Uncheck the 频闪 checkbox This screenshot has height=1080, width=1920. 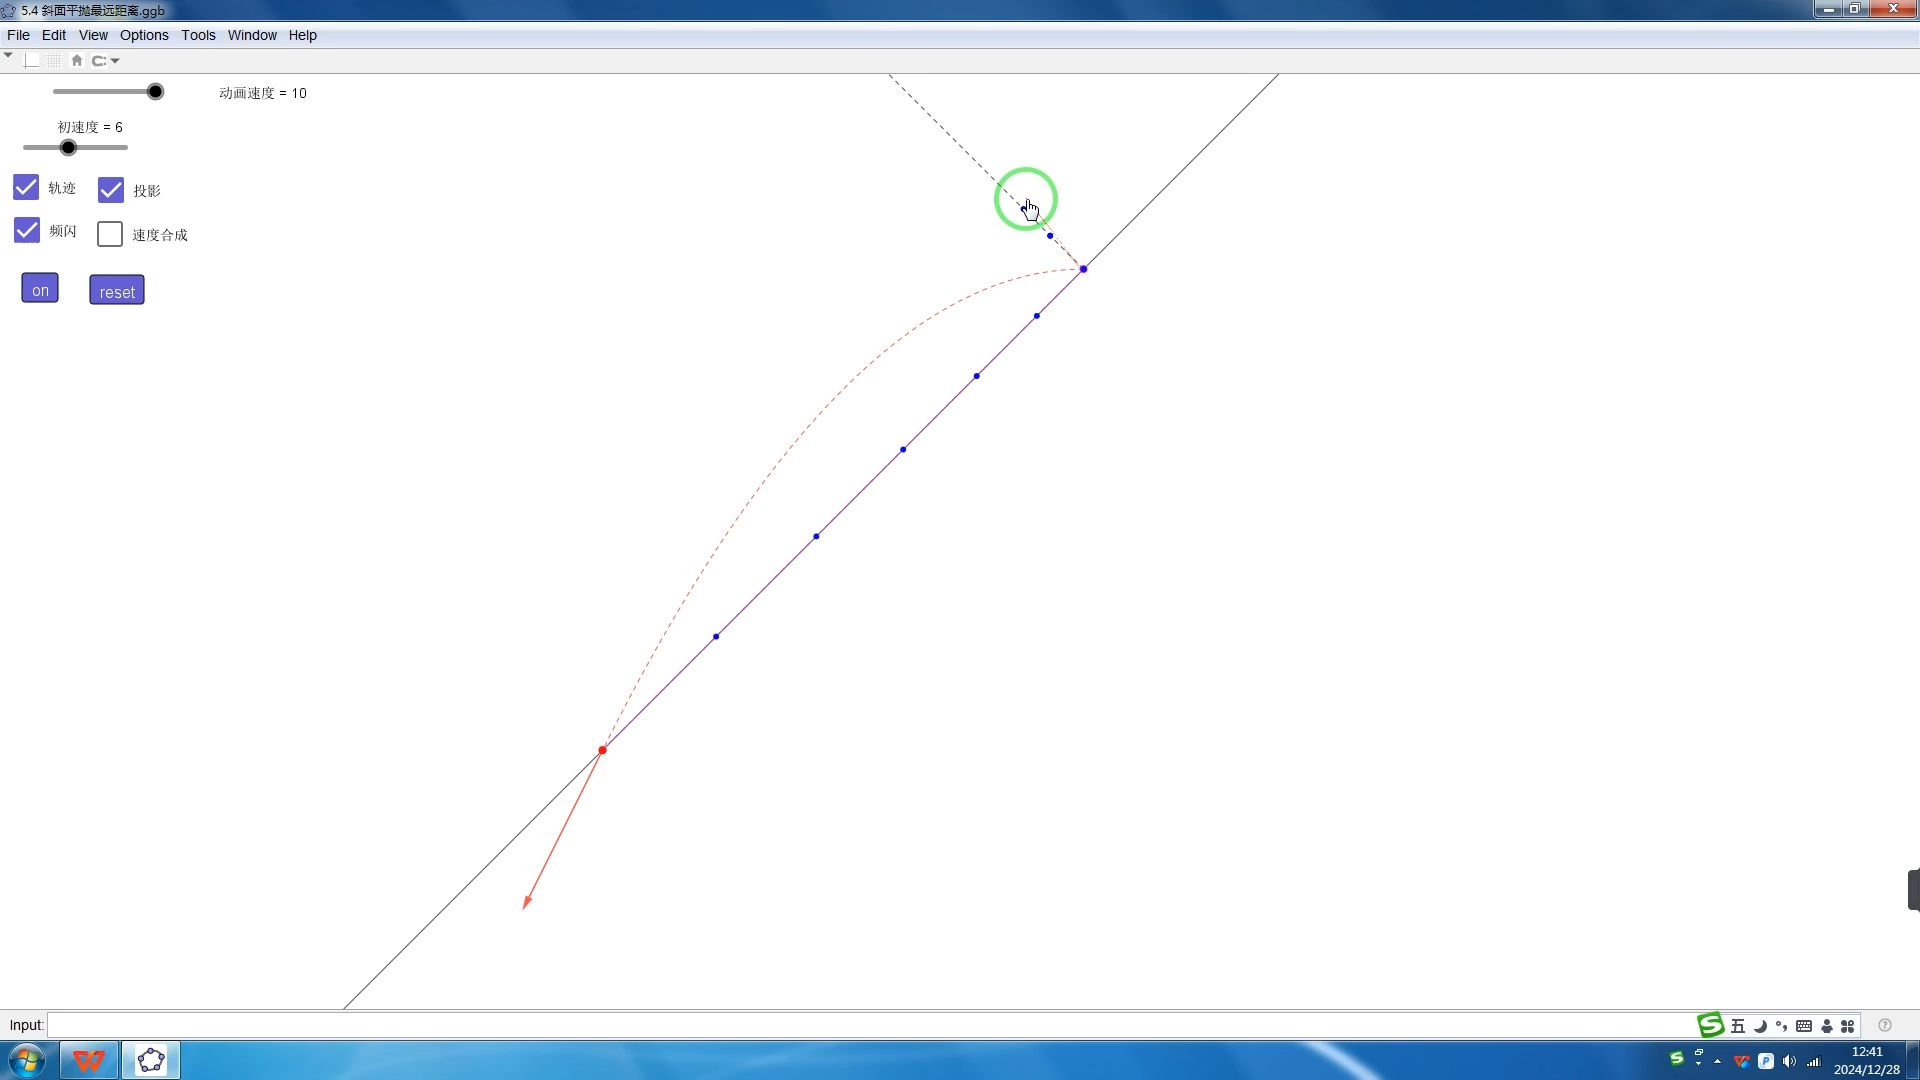click(27, 231)
